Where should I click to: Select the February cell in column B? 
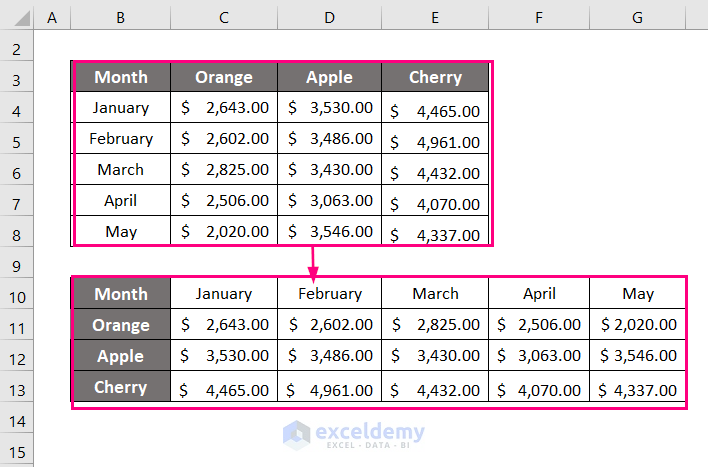tap(121, 139)
